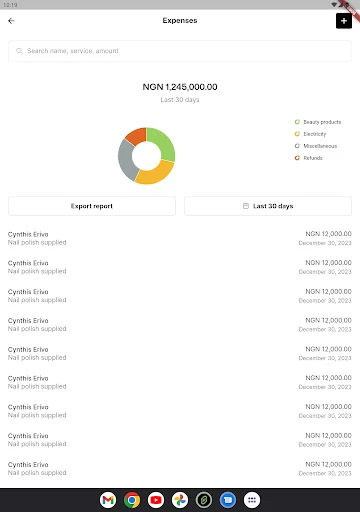Click the Beauty products legend label

click(322, 122)
